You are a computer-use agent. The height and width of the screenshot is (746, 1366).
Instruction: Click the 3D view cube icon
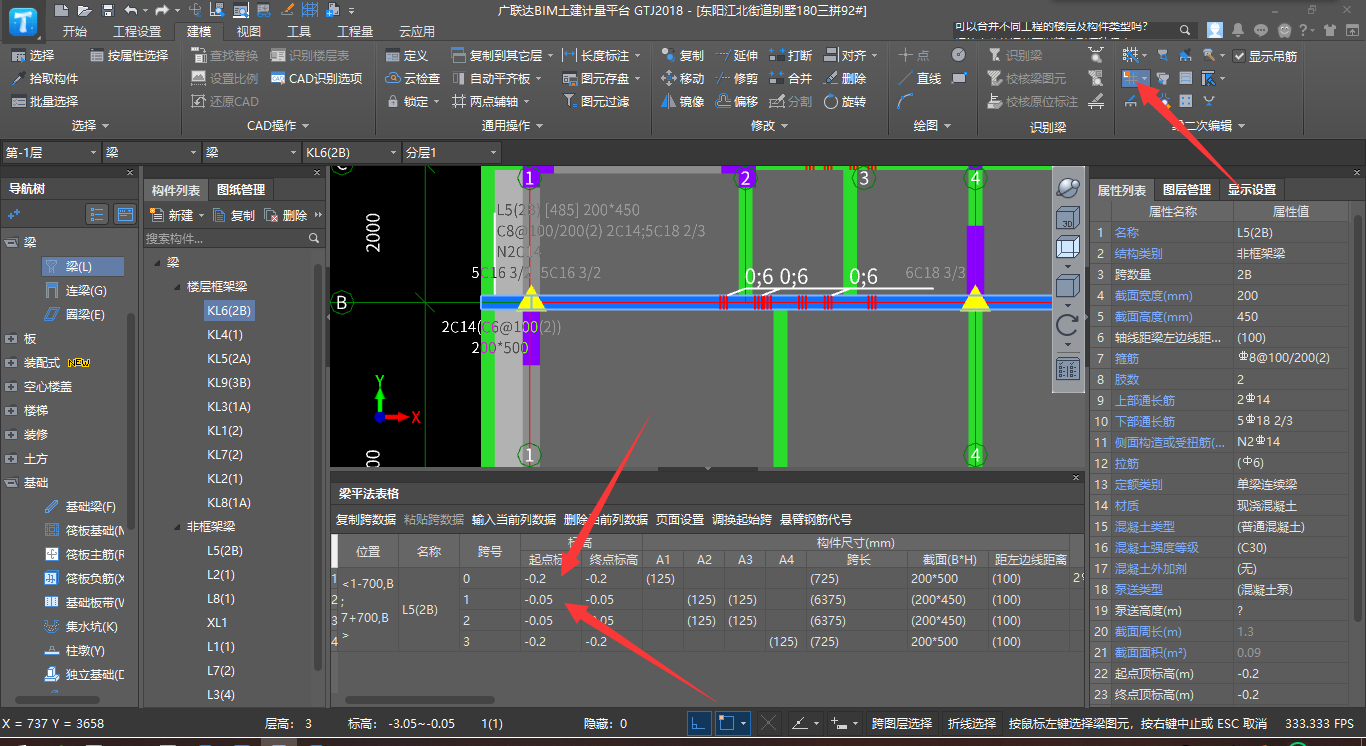tap(1067, 216)
